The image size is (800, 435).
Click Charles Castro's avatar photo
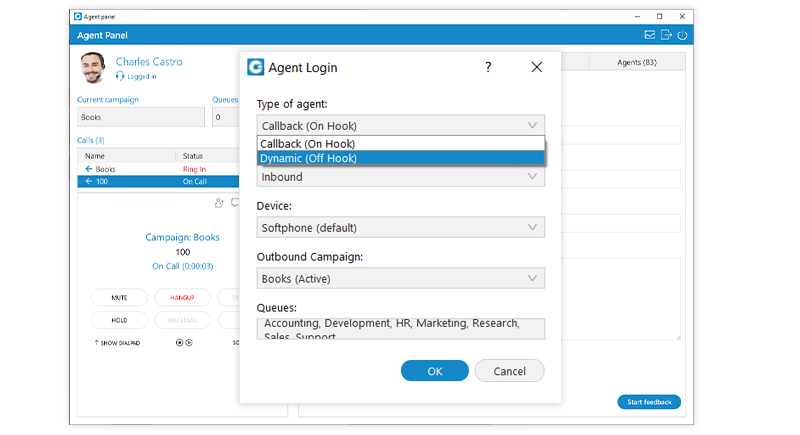tap(94, 68)
